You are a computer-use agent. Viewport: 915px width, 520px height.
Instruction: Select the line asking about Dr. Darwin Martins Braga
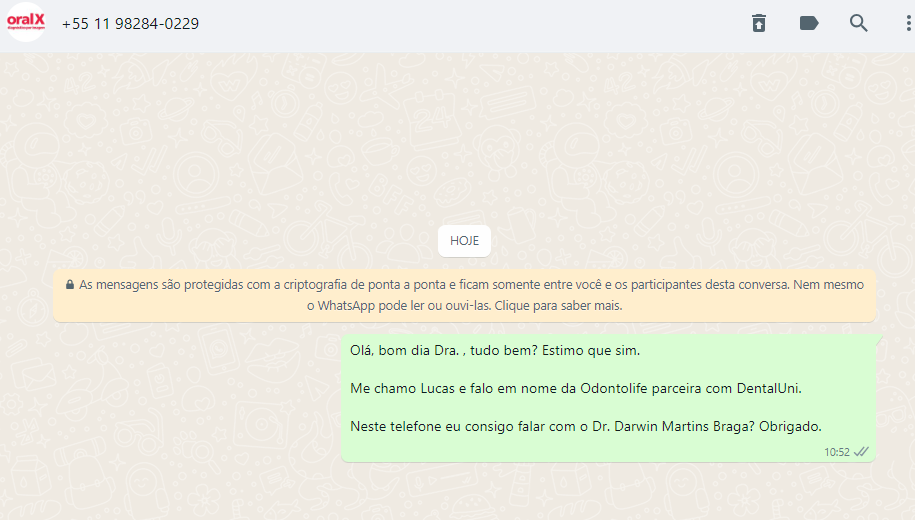point(586,426)
